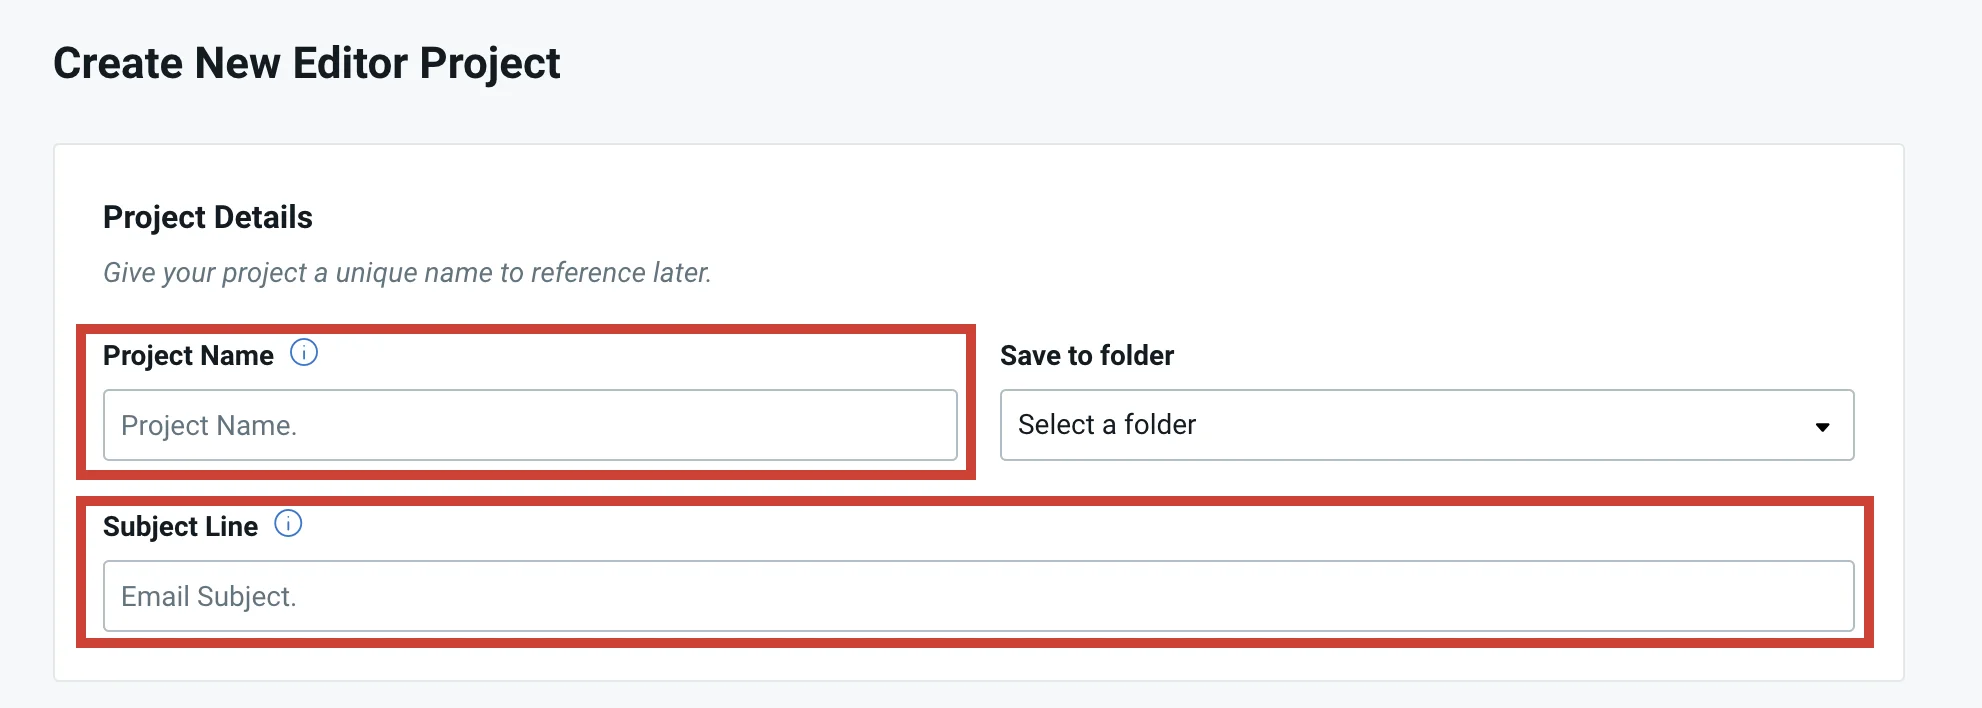
Task: Focus the Subject Line entry field
Action: (978, 596)
